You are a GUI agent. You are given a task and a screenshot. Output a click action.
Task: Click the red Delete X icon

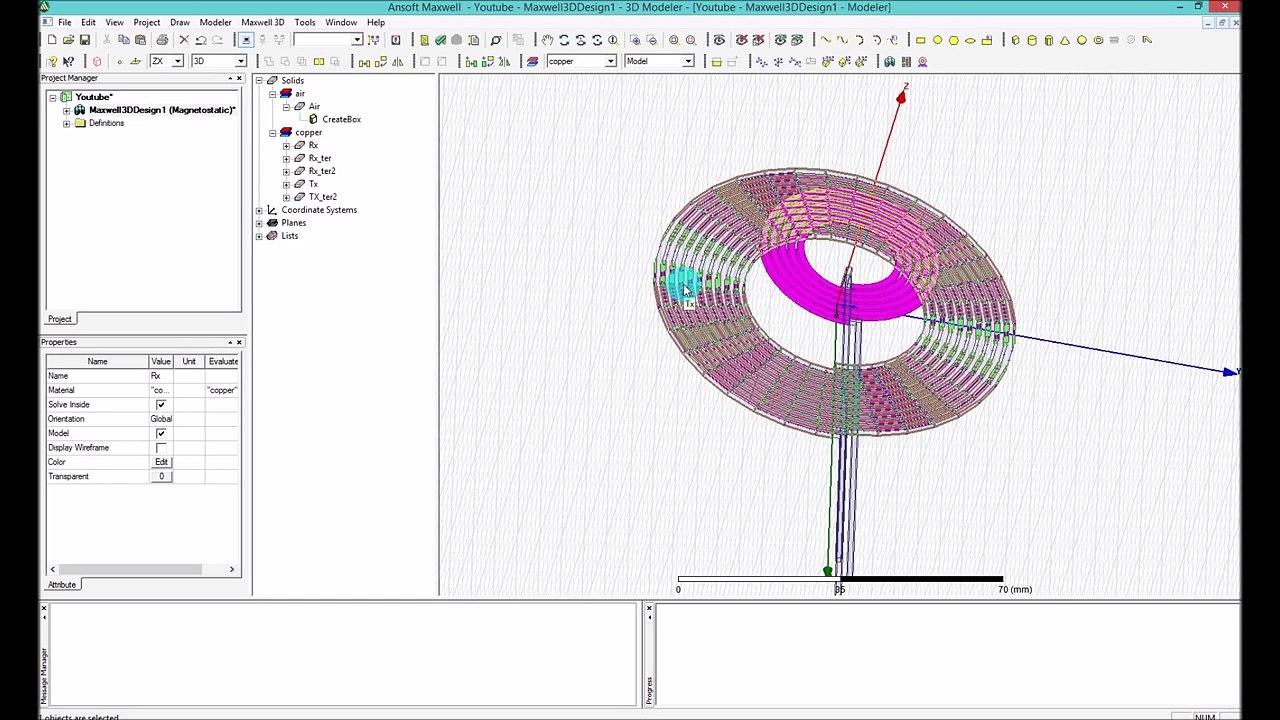184,40
